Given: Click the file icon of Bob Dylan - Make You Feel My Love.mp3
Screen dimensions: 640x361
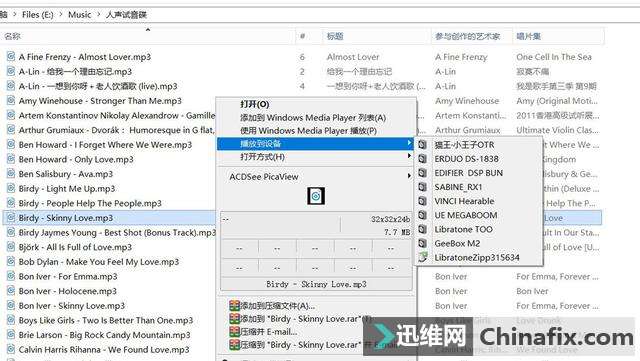Looking at the screenshot, I should [x=11, y=261].
